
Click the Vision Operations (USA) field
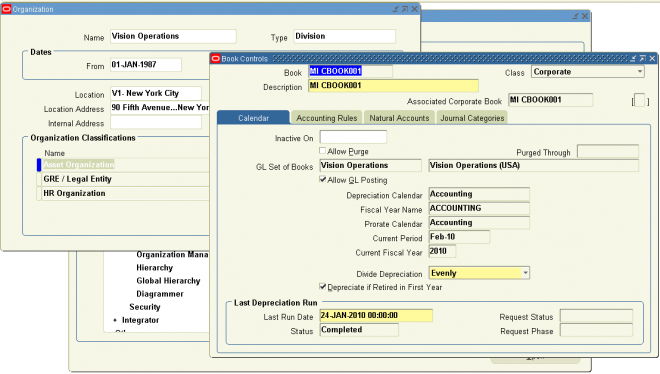533,165
